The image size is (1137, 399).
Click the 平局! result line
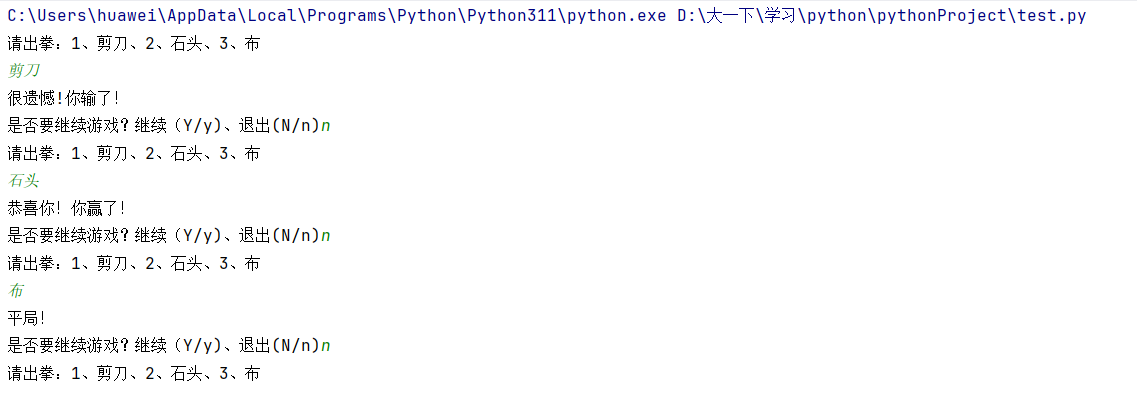26,318
